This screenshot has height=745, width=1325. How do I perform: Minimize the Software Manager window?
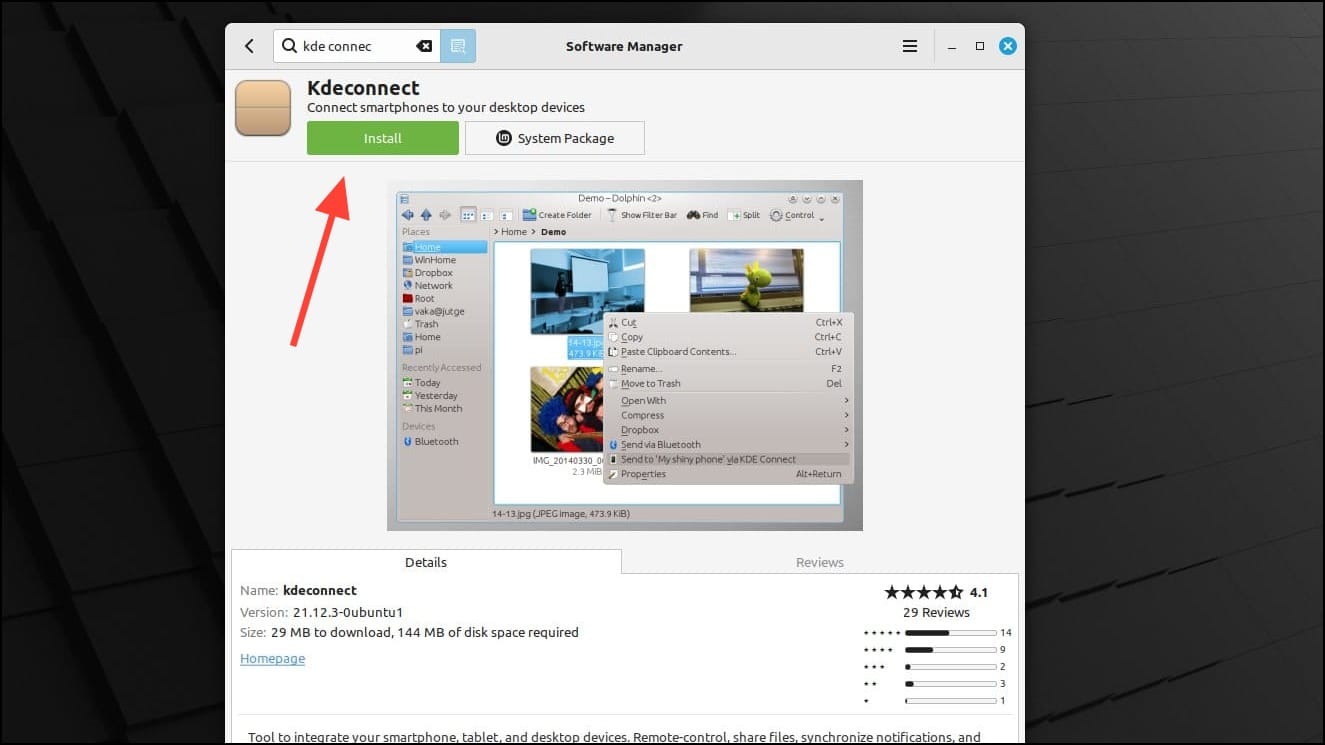(x=952, y=46)
